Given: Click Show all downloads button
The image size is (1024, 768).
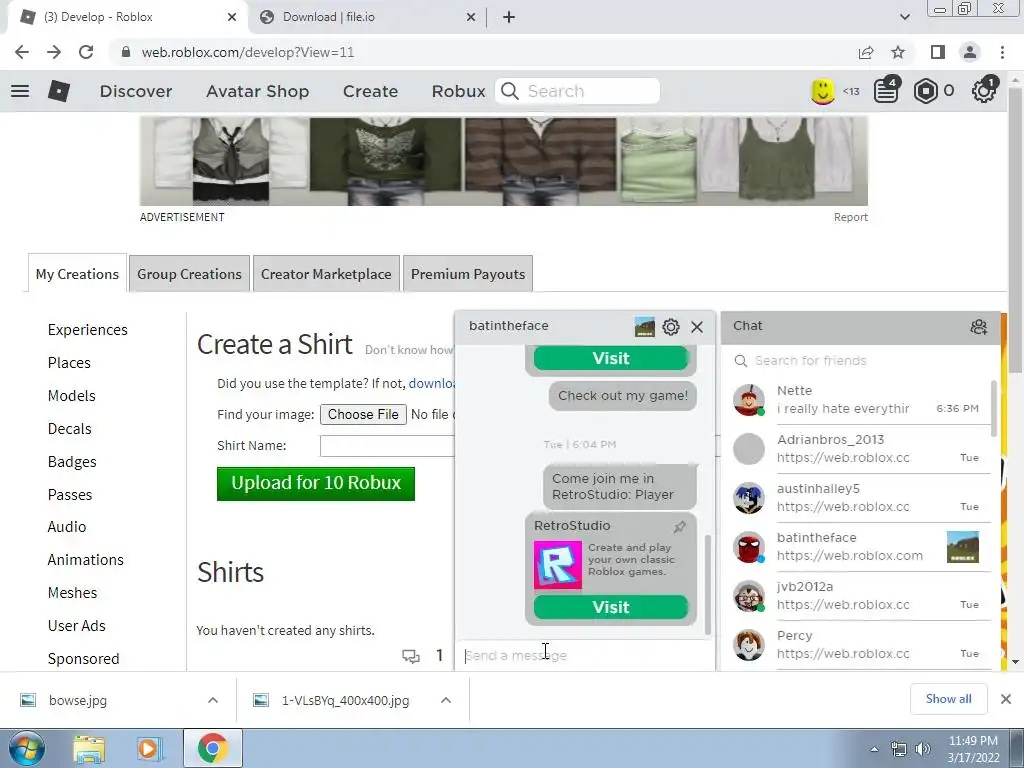Looking at the screenshot, I should tap(948, 699).
